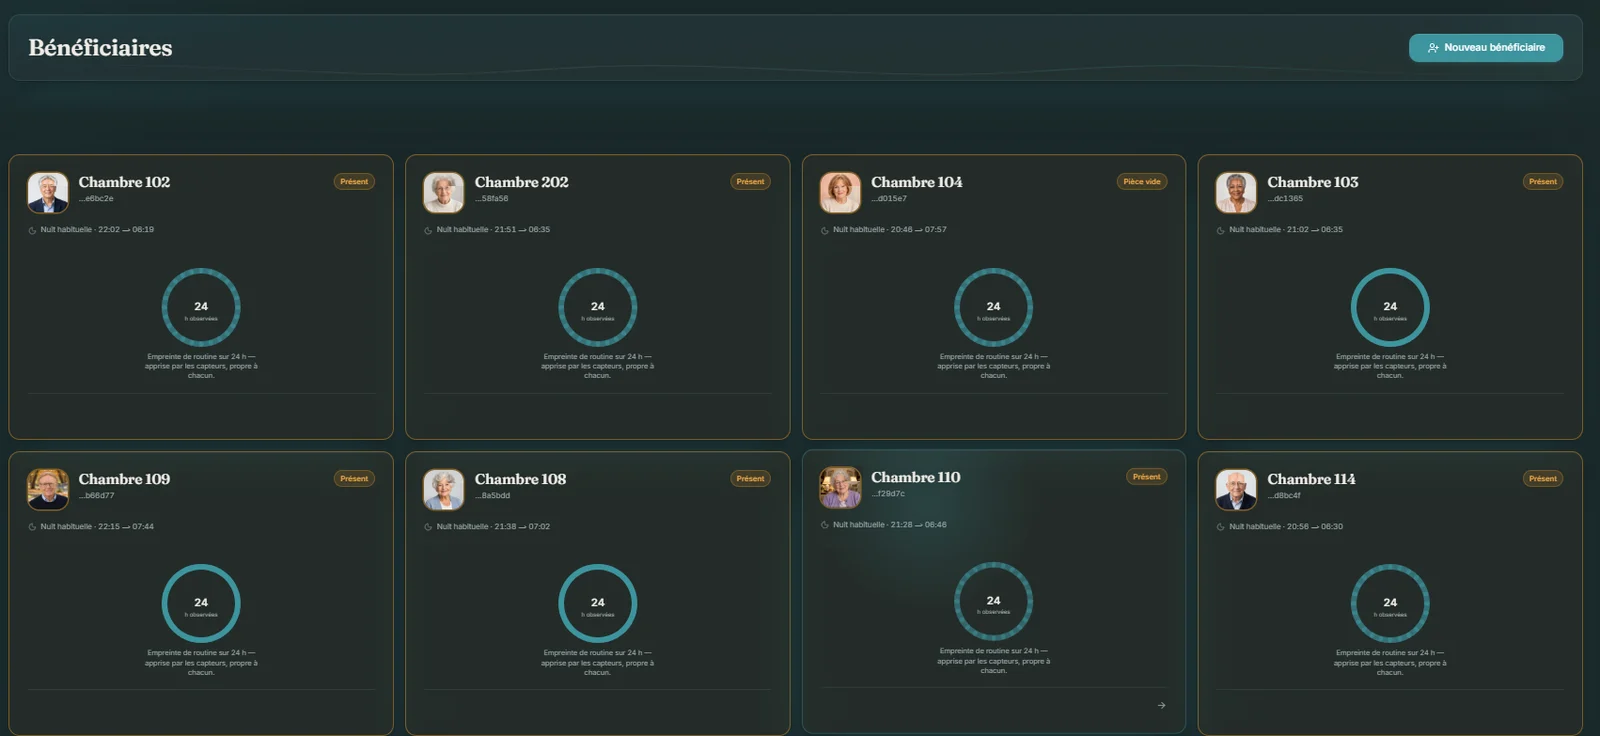The width and height of the screenshot is (1600, 736).
Task: Select the Présent status of Chambre 108
Action: click(750, 479)
